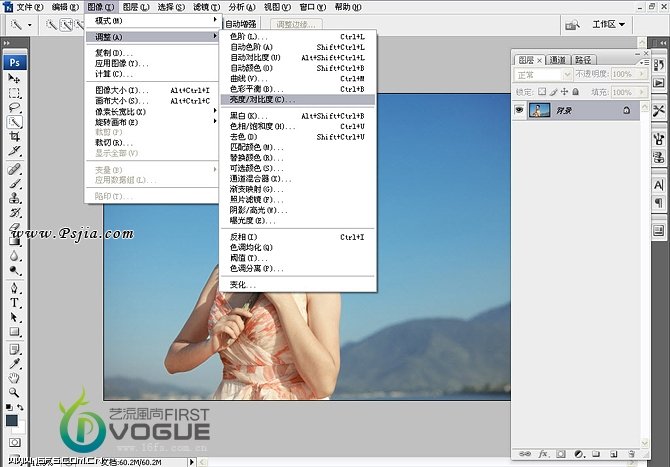Viewport: 670px width, 467px height.
Task: Open the 工作区 workspace dropdown
Action: coord(608,24)
